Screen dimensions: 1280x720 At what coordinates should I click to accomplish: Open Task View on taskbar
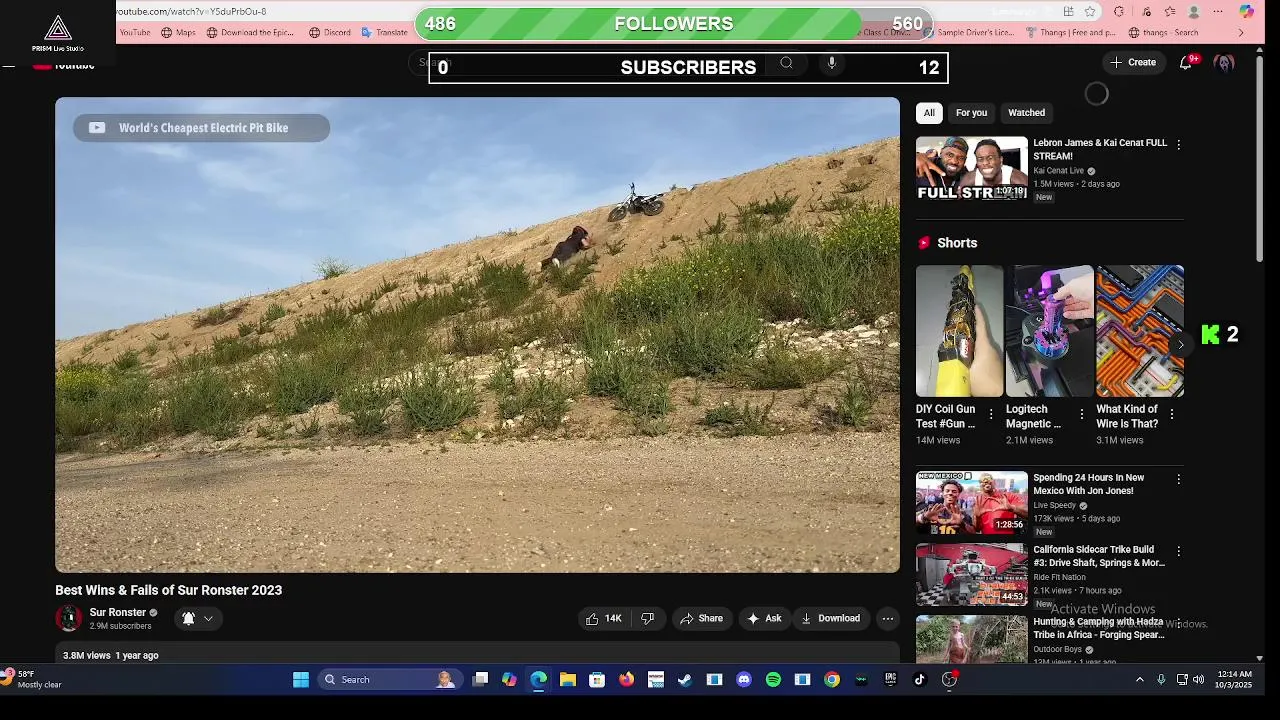(x=480, y=680)
